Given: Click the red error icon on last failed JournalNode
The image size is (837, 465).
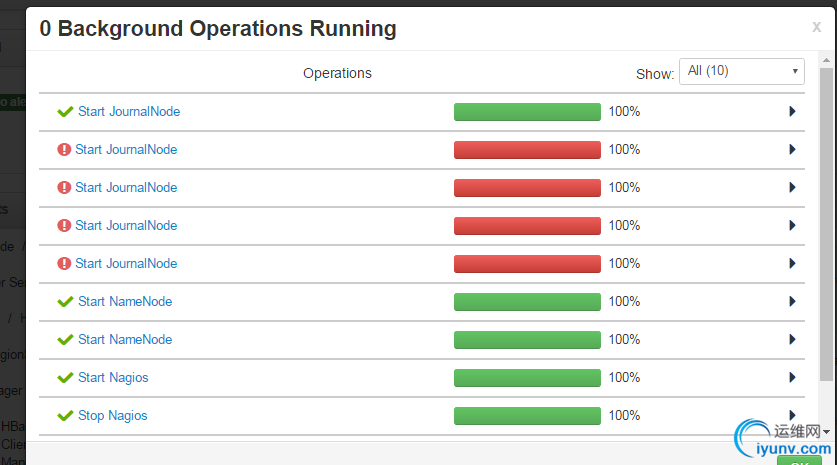Looking at the screenshot, I should 64,264.
